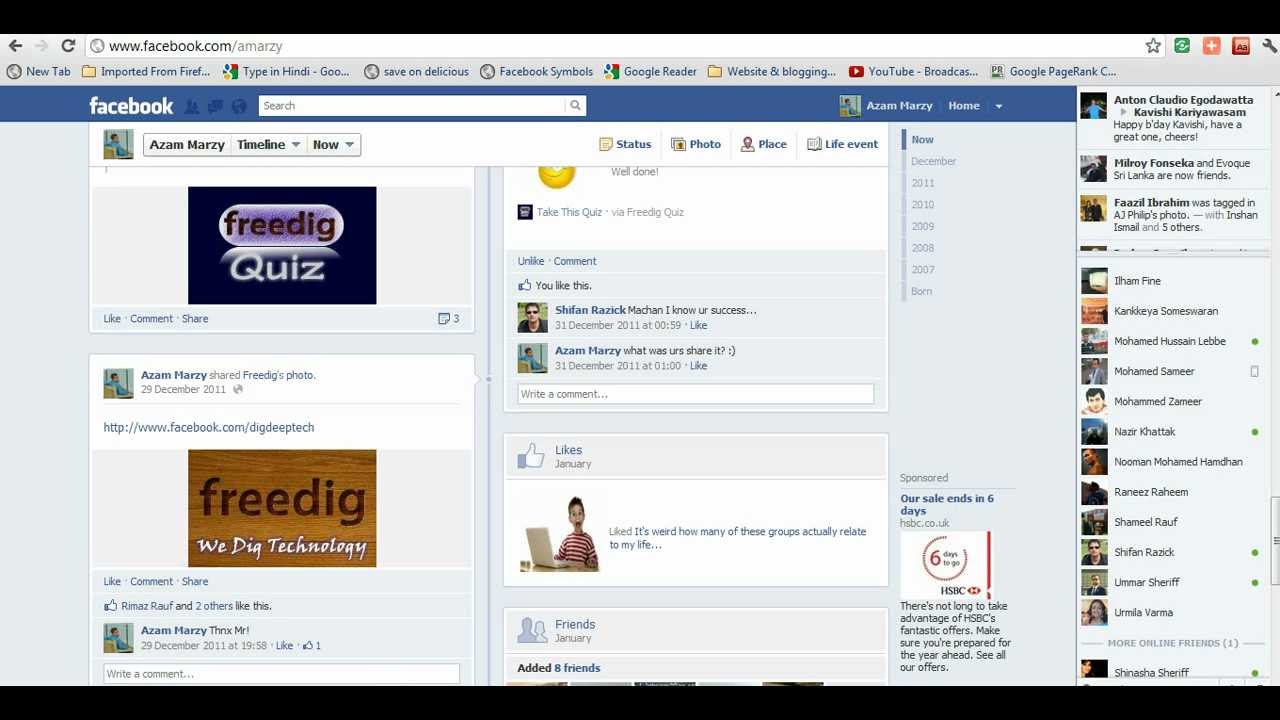Click the green extension icon in toolbar

tap(1182, 46)
